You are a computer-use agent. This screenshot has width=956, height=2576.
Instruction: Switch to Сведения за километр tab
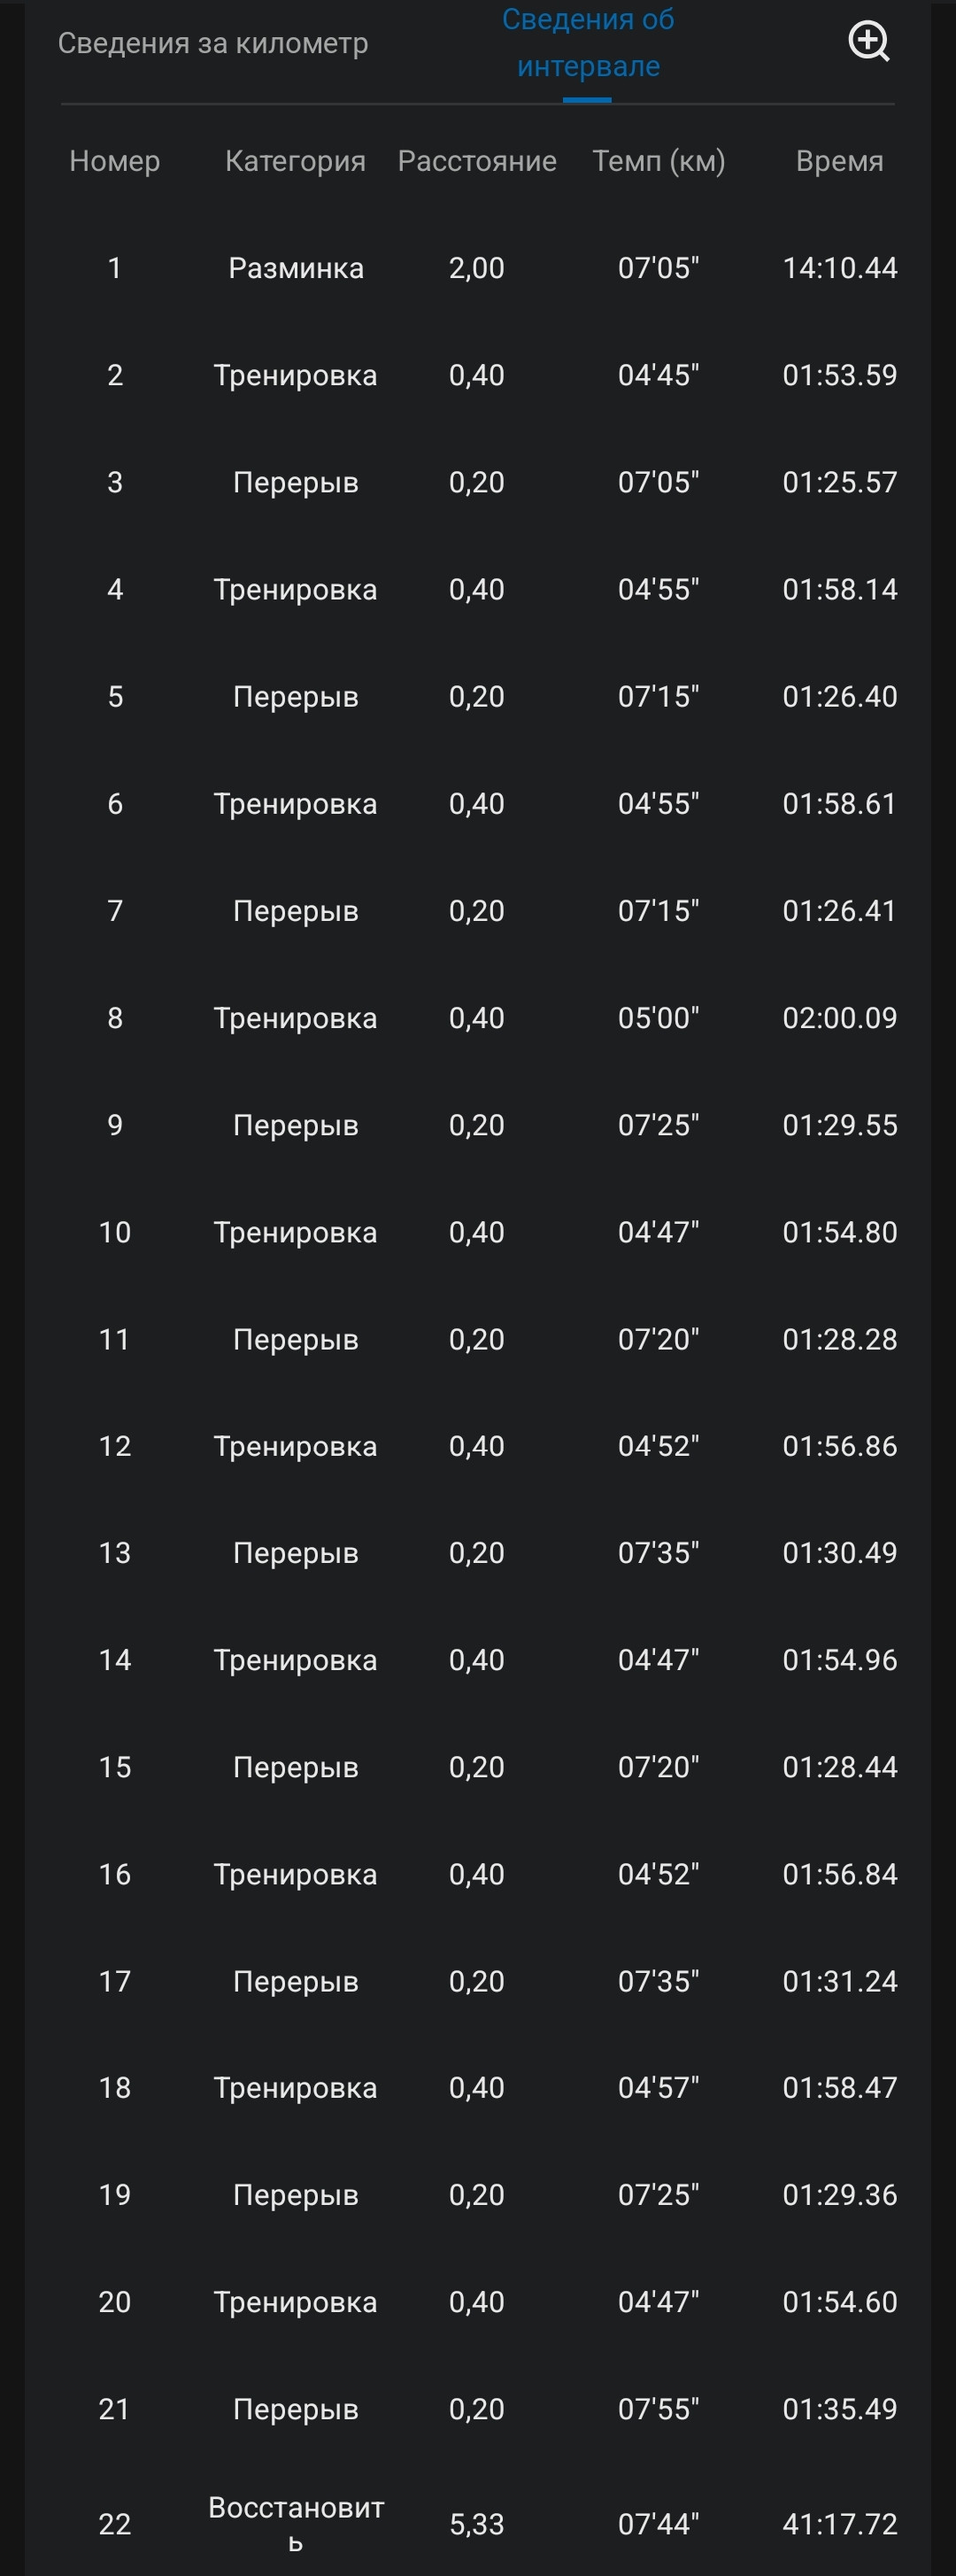[x=213, y=43]
